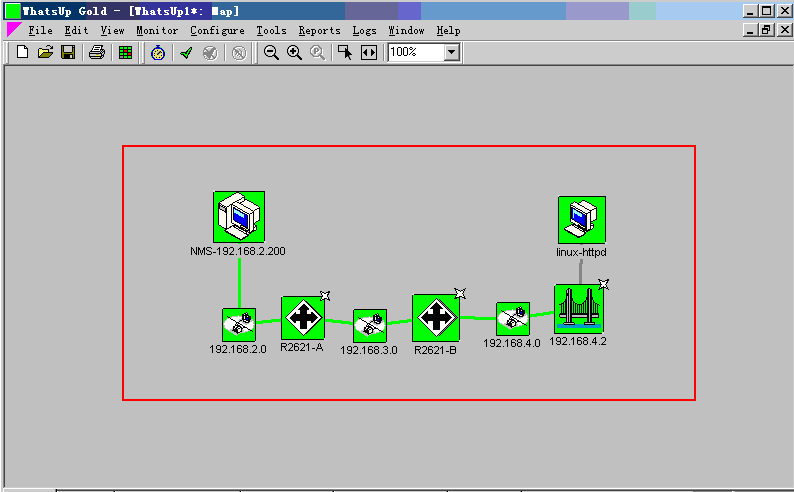Image resolution: width=794 pixels, height=492 pixels.
Task: Click the 192.168.3.0 label text
Action: (369, 350)
